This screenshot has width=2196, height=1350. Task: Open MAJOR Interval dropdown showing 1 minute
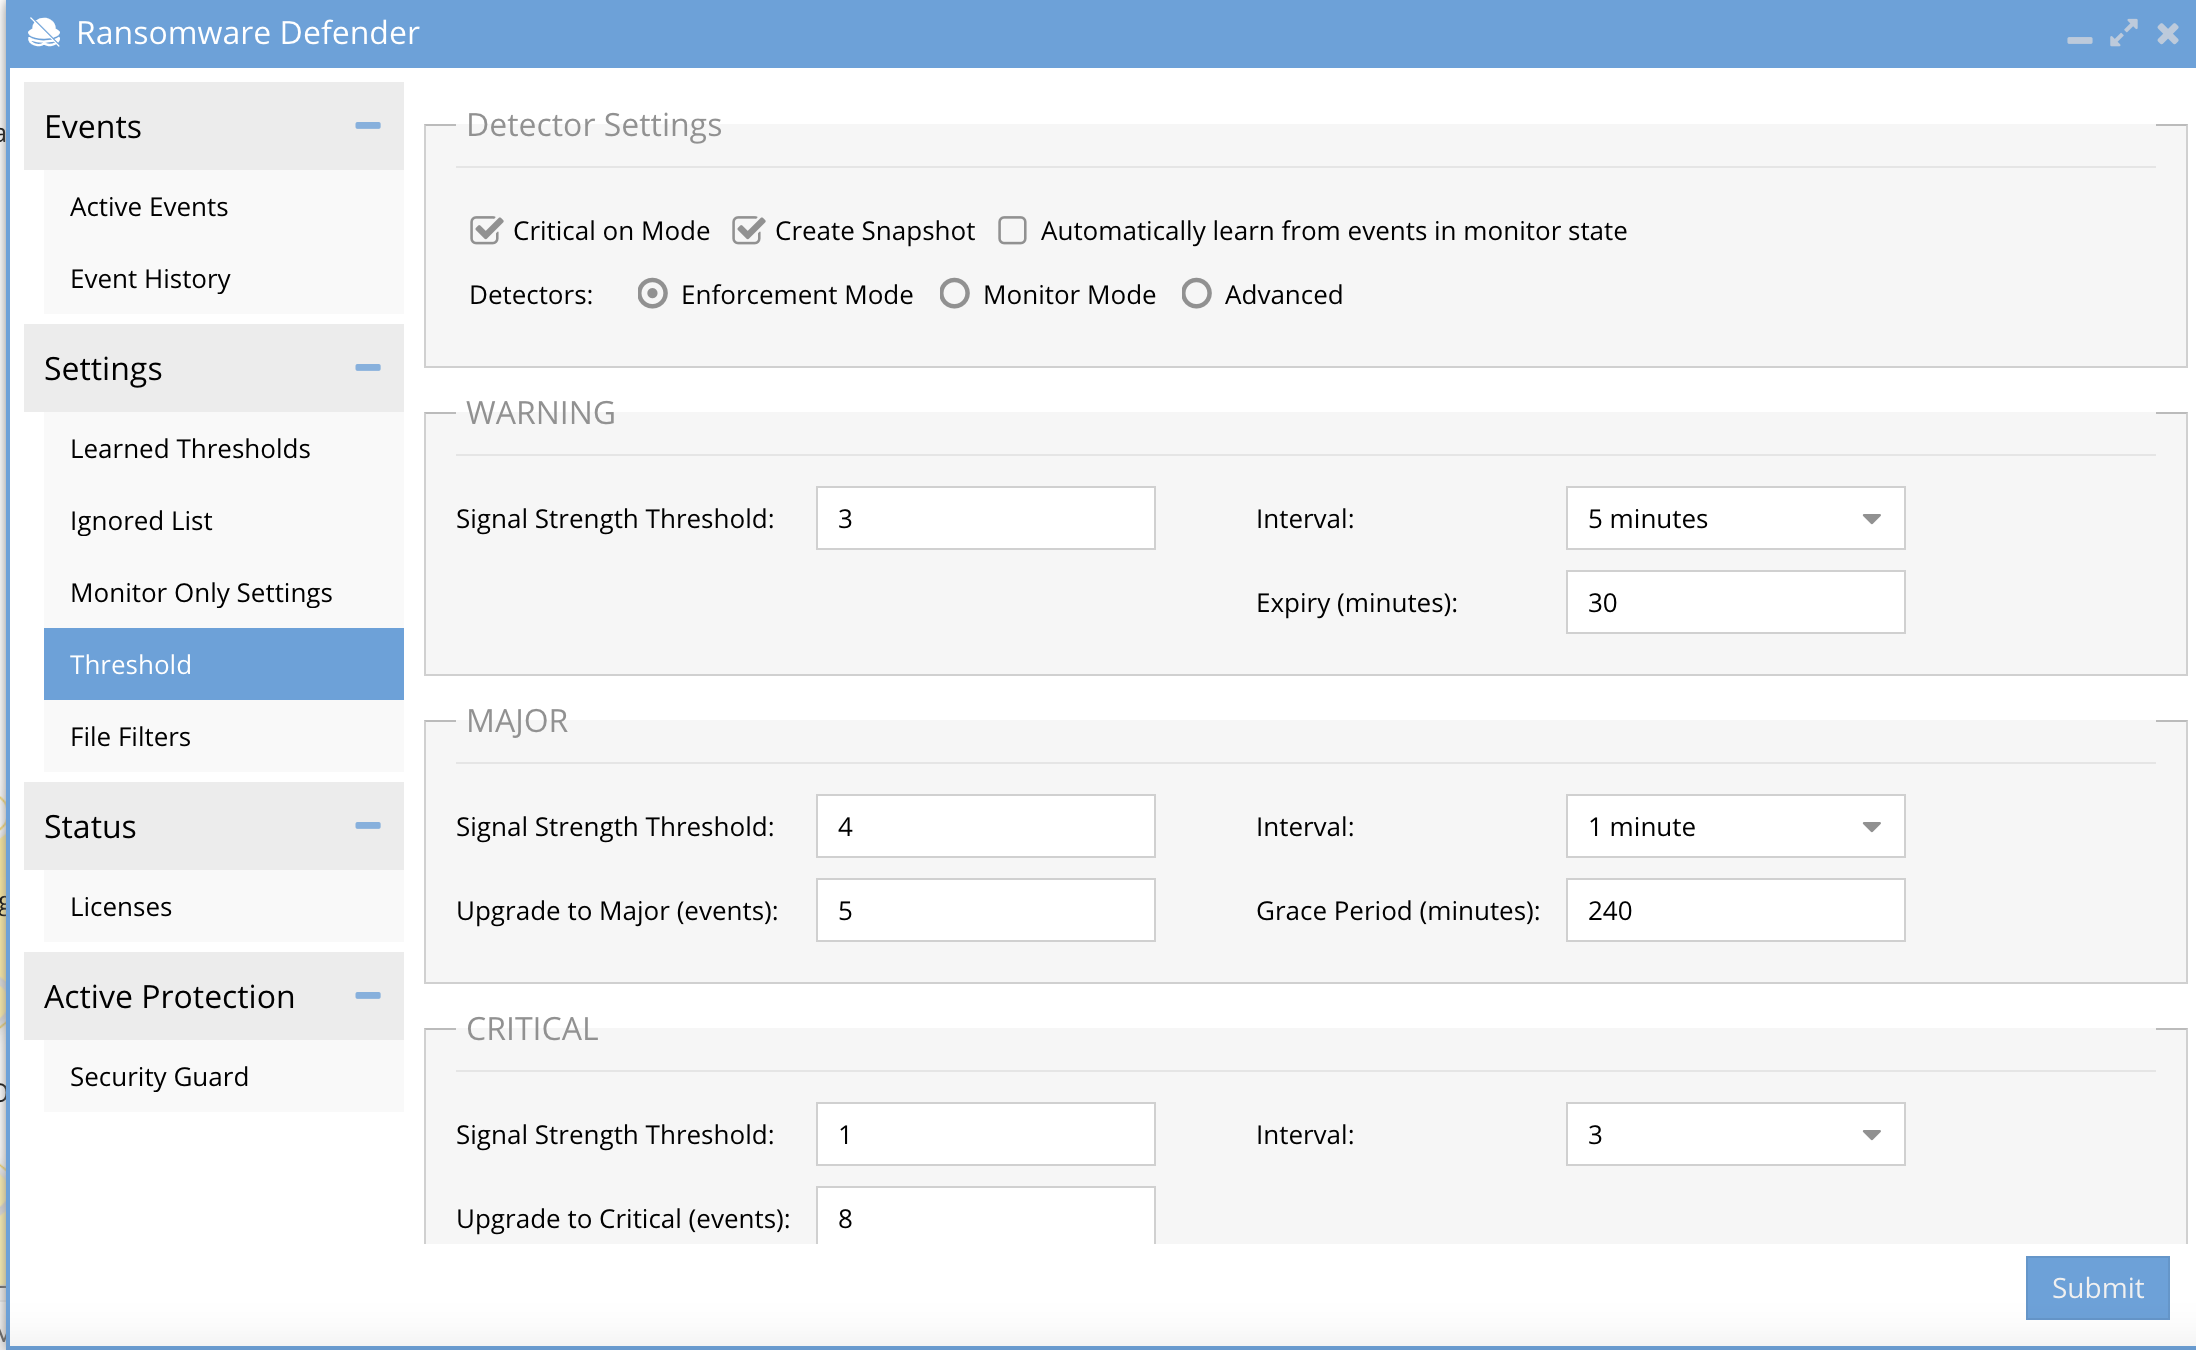[1736, 826]
